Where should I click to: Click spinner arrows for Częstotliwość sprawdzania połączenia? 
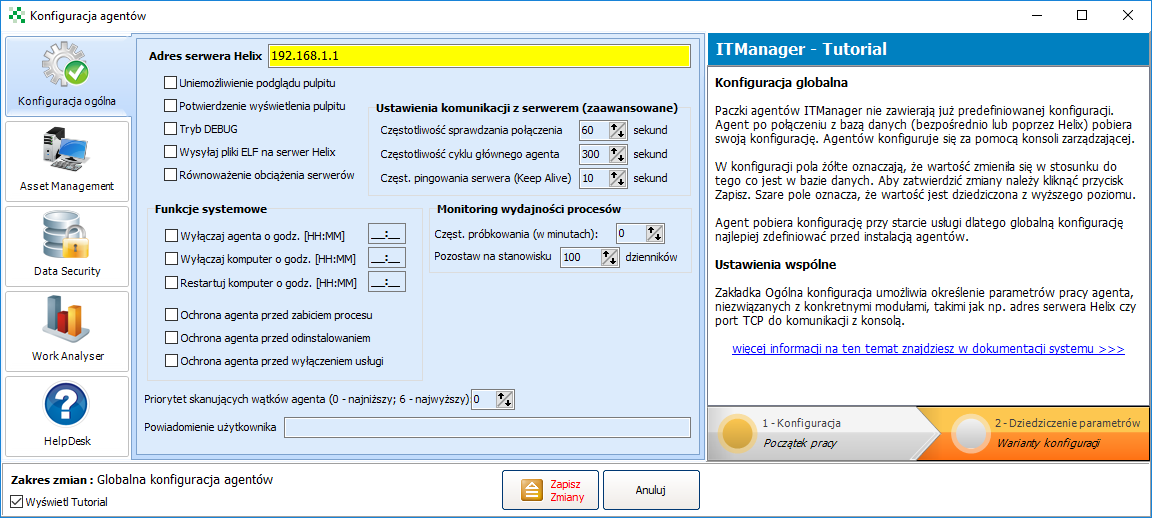coord(616,131)
